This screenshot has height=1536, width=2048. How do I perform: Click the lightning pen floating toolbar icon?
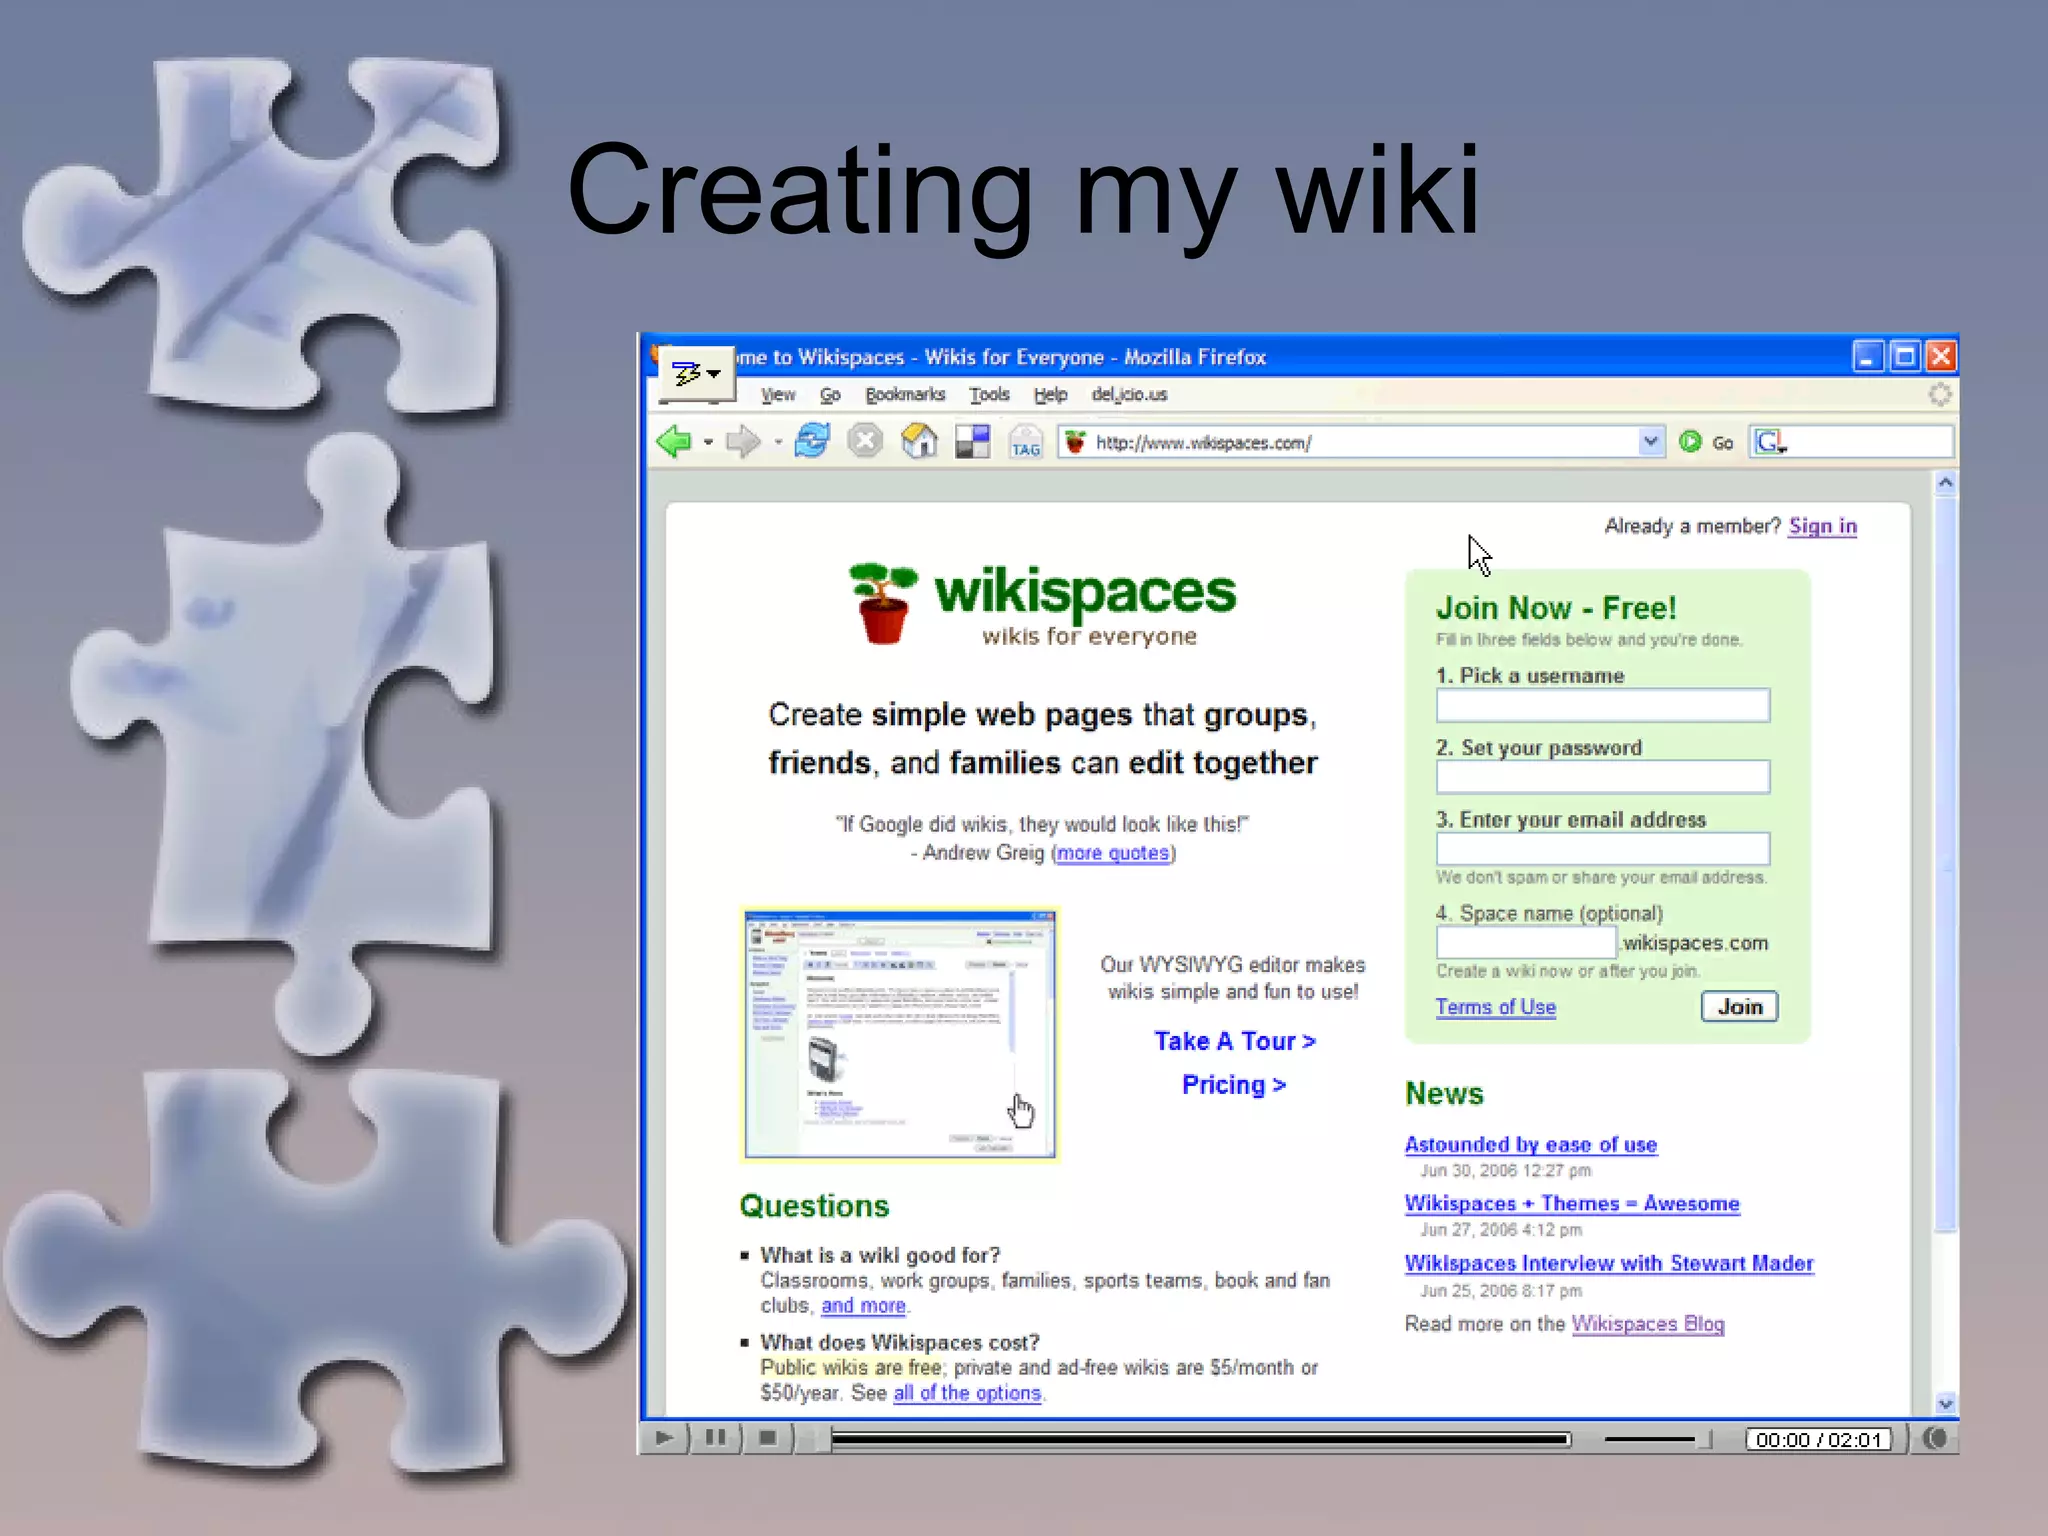coord(686,374)
